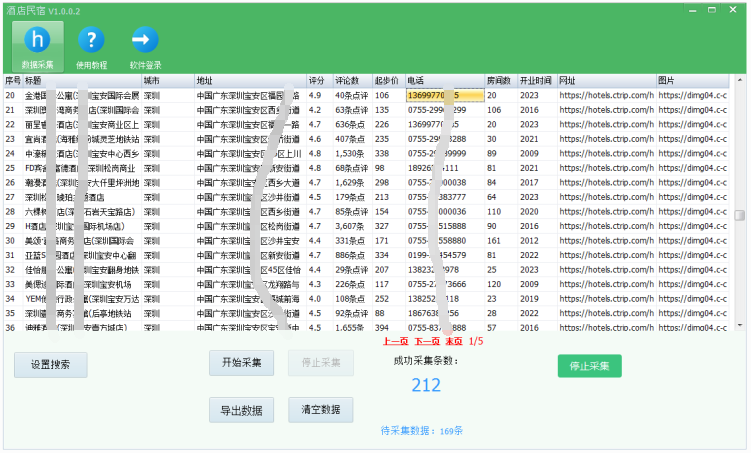
Task: Click the 评论数 column header
Action: point(353,80)
